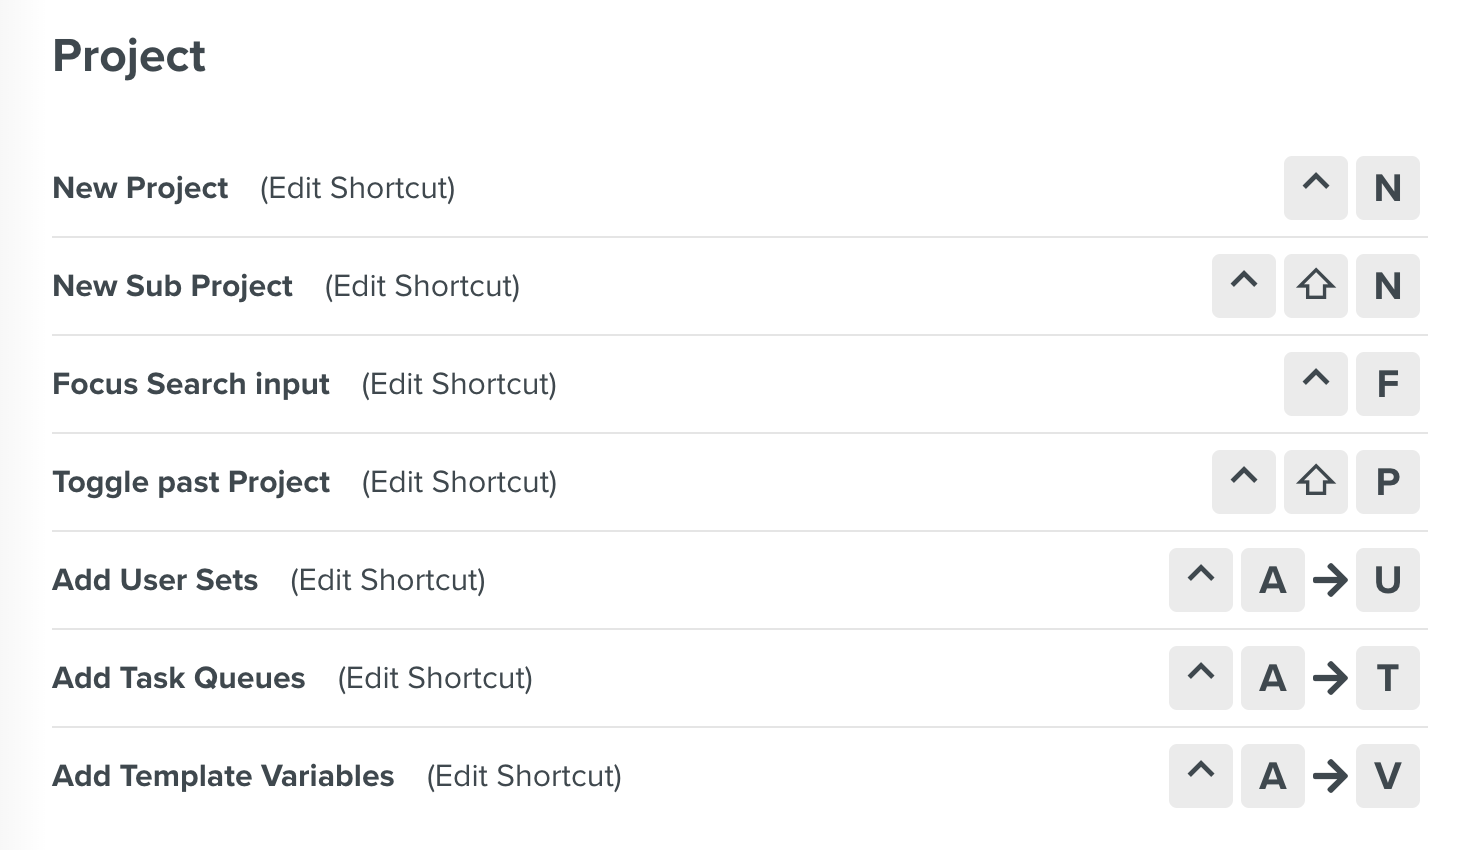This screenshot has width=1464, height=850.
Task: Click Control key icon in Add Template Variables row
Action: click(1200, 776)
